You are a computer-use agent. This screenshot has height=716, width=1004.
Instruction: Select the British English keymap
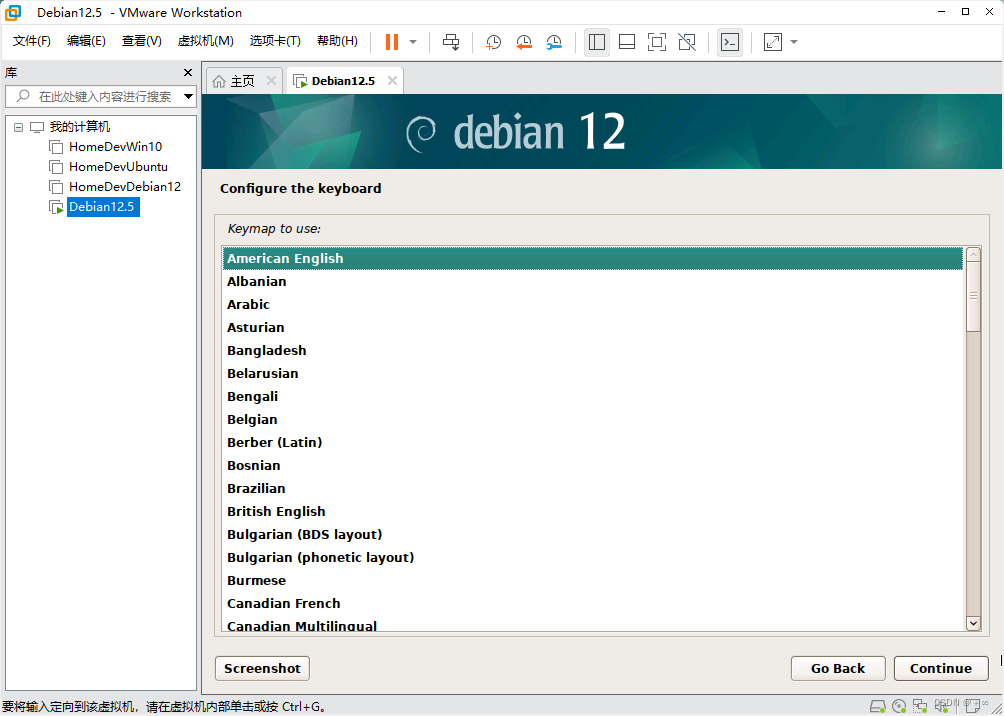pyautogui.click(x=276, y=511)
